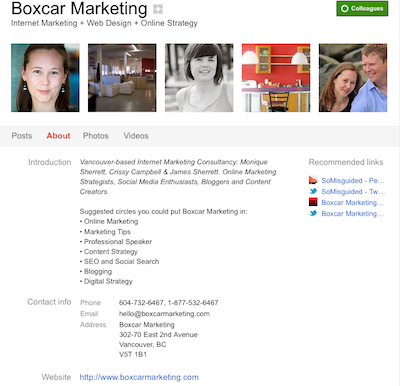Click the Website section label
Image resolution: width=400 pixels, height=386 pixels.
56,377
